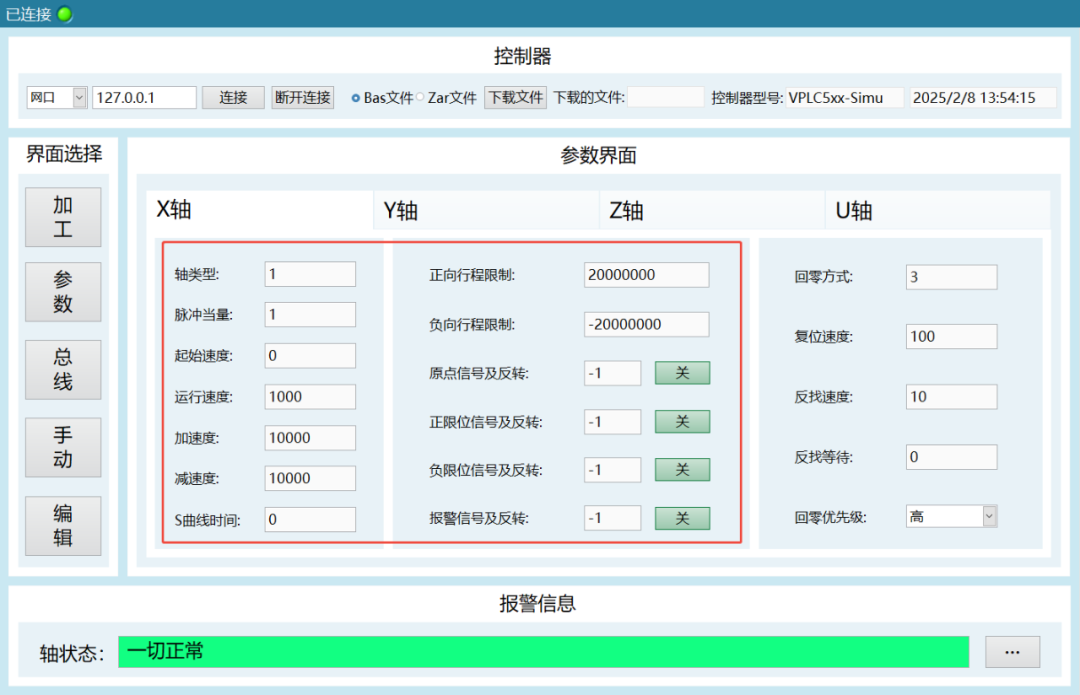Viewport: 1080px width, 695px height.
Task: Switch to the U轴 tab
Action: (x=938, y=210)
